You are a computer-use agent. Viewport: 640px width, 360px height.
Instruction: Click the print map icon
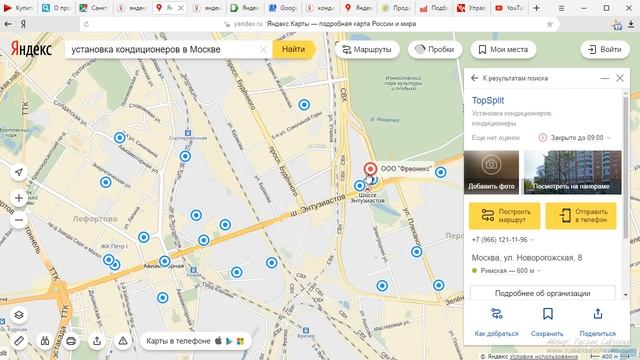(x=71, y=341)
